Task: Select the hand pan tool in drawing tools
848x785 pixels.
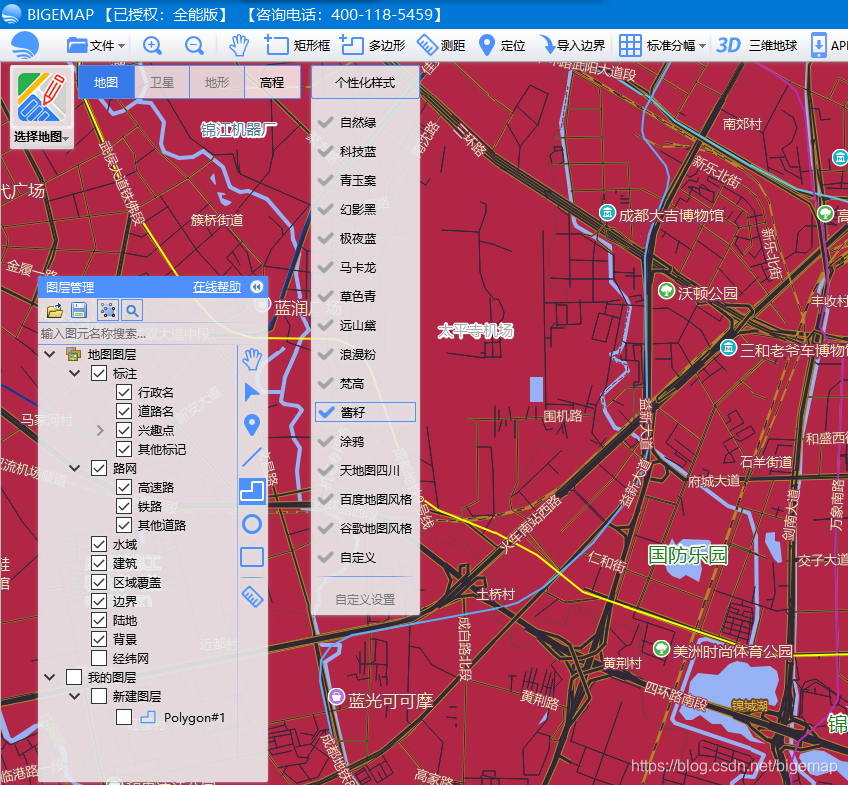Action: pos(252,359)
